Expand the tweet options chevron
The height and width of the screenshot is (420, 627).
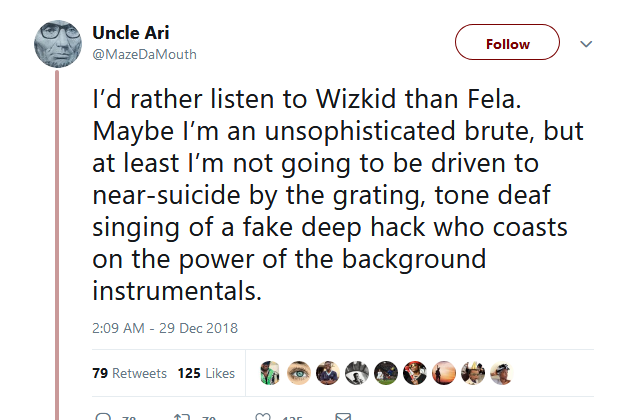point(587,44)
